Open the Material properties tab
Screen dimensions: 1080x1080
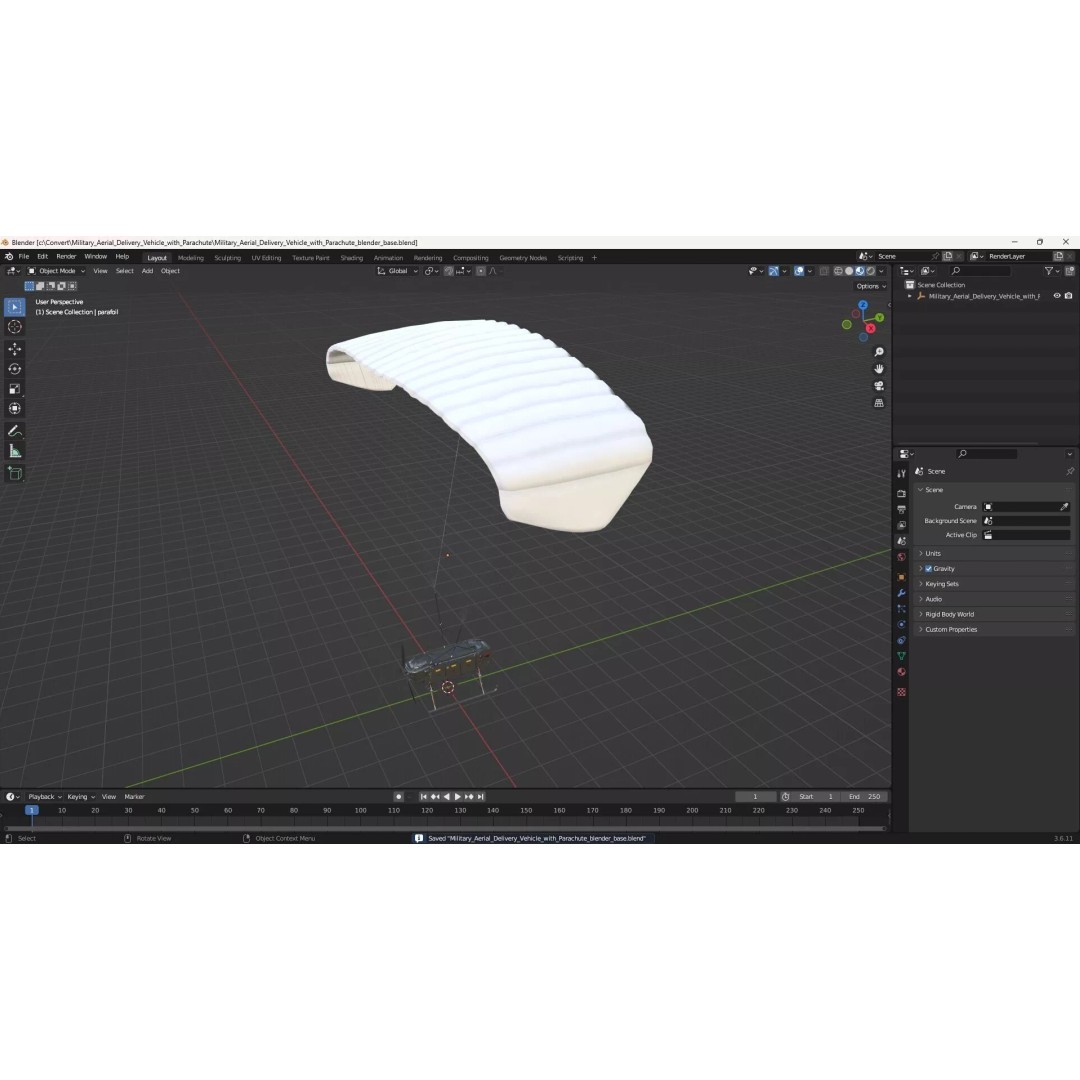pyautogui.click(x=901, y=672)
